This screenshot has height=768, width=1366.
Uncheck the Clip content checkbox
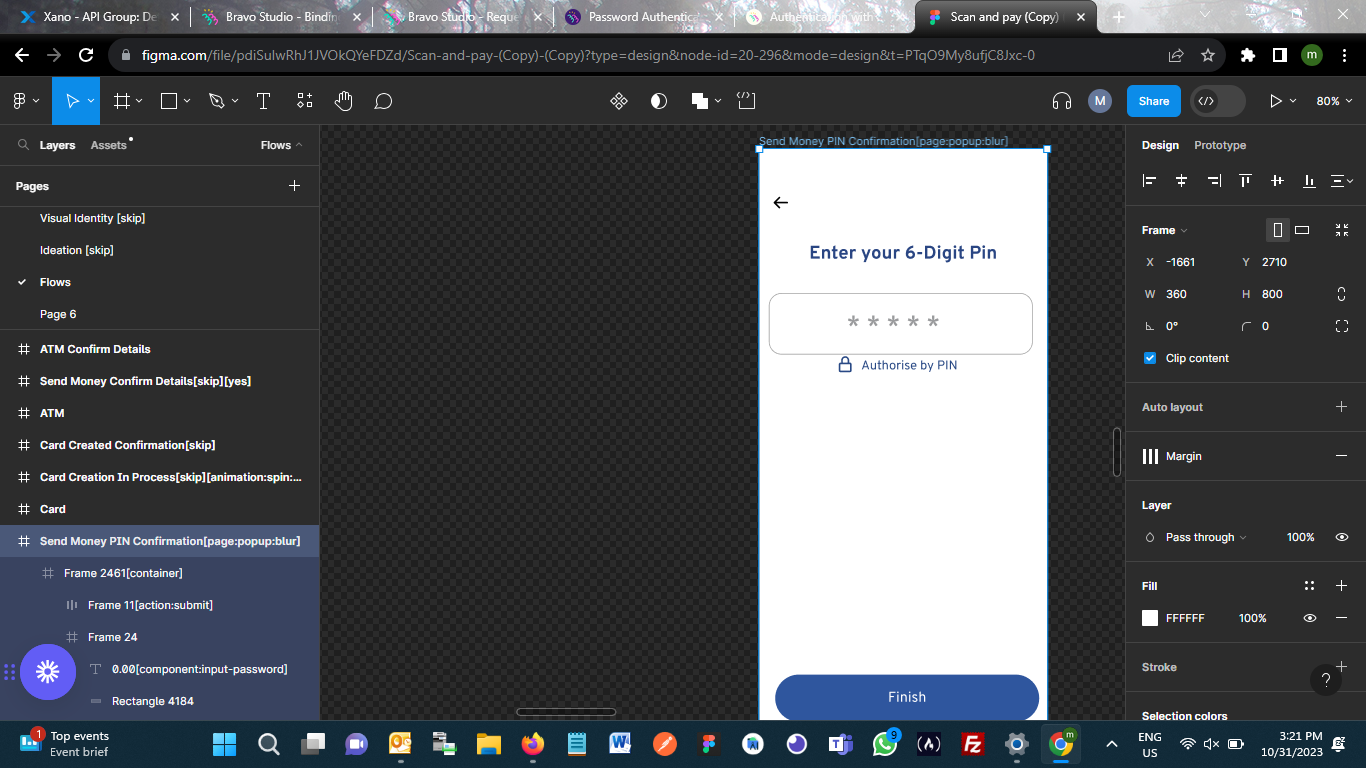tap(1150, 358)
